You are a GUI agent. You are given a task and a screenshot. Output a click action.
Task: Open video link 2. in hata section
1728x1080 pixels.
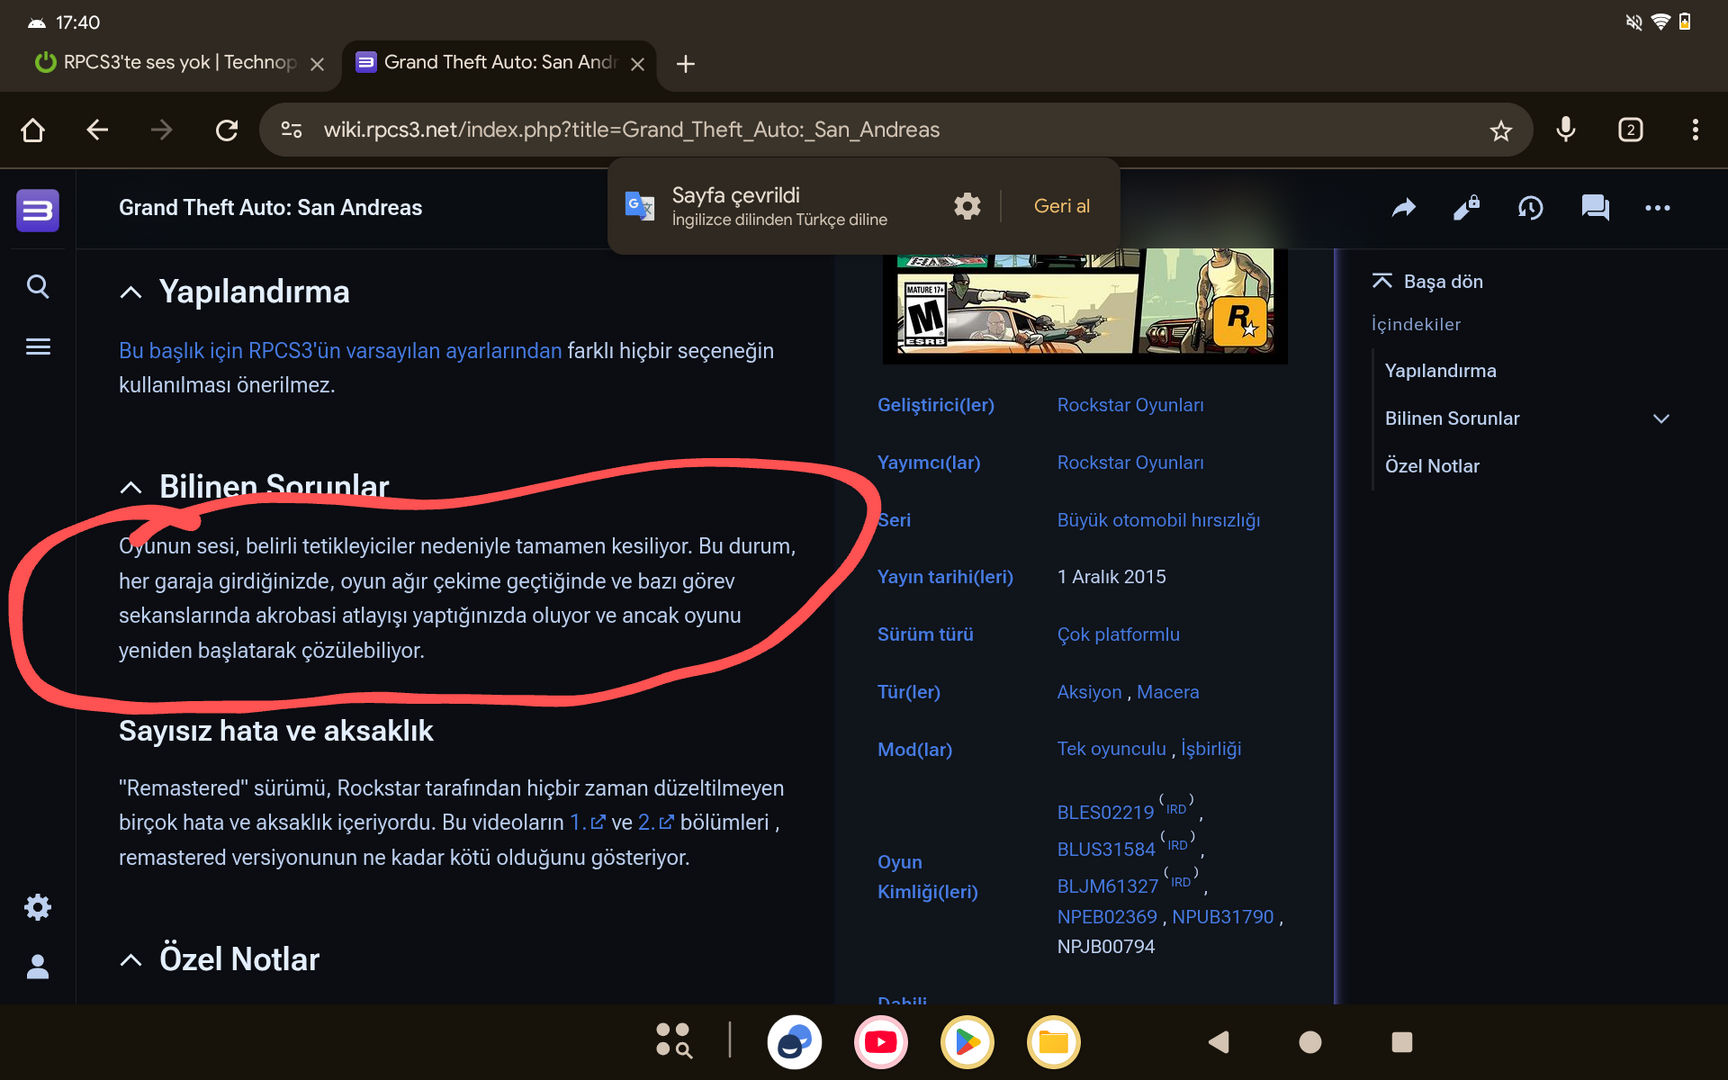click(x=656, y=823)
